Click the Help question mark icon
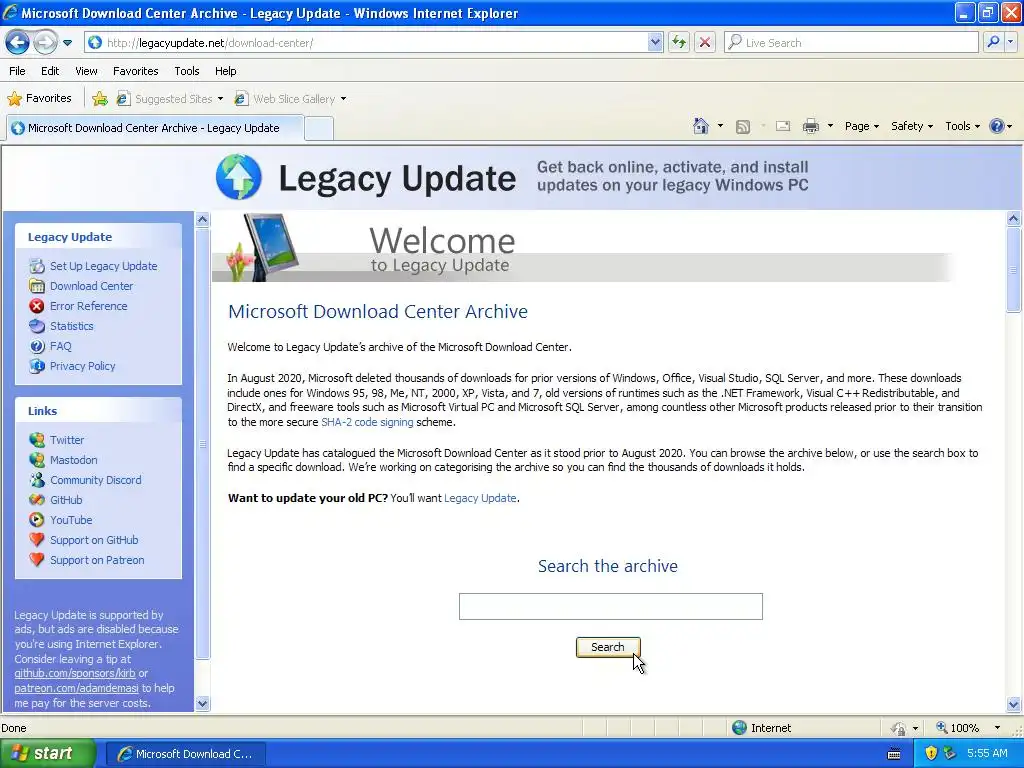 click(x=997, y=126)
